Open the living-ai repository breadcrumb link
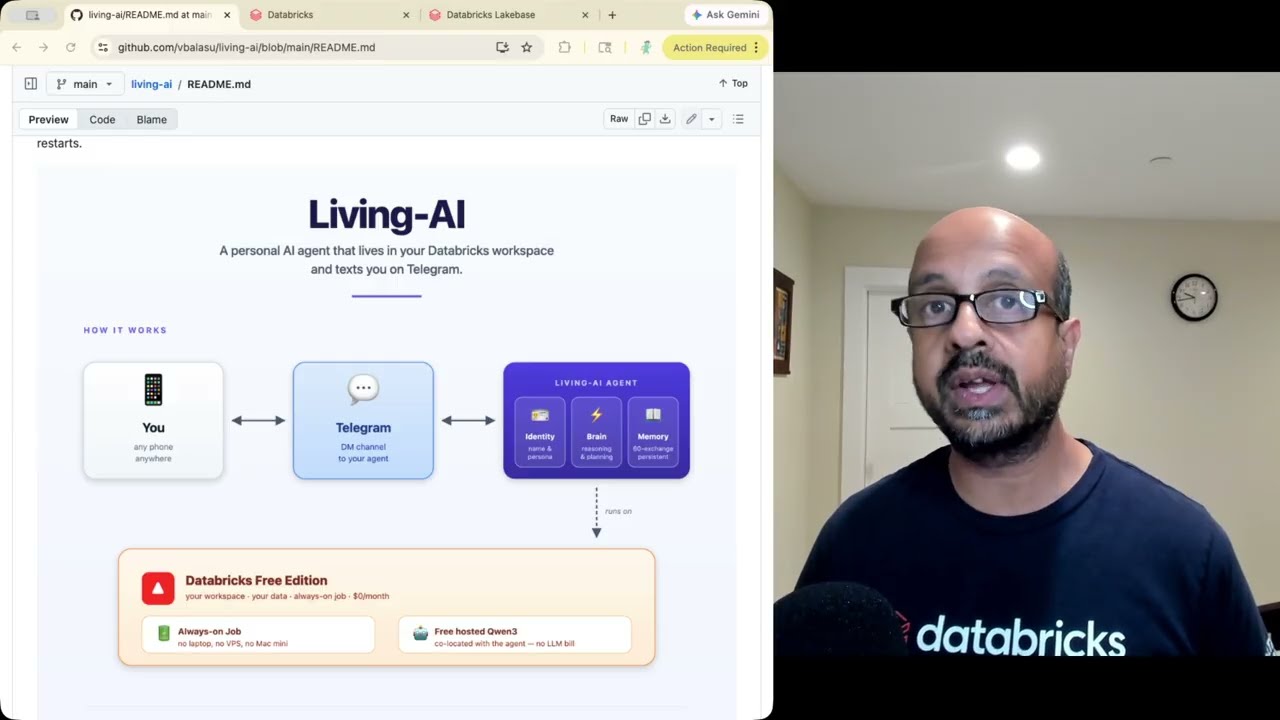The width and height of the screenshot is (1280, 720). point(151,84)
